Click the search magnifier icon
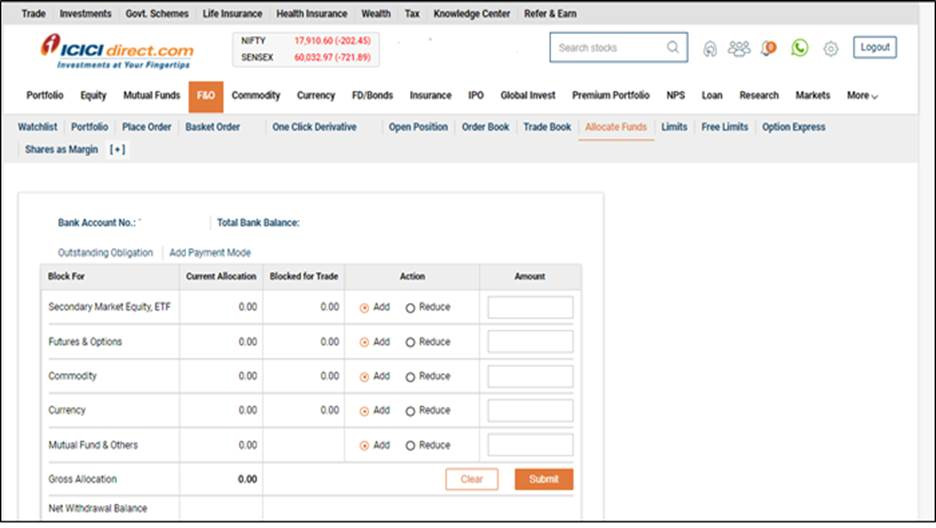936x528 pixels. click(673, 47)
